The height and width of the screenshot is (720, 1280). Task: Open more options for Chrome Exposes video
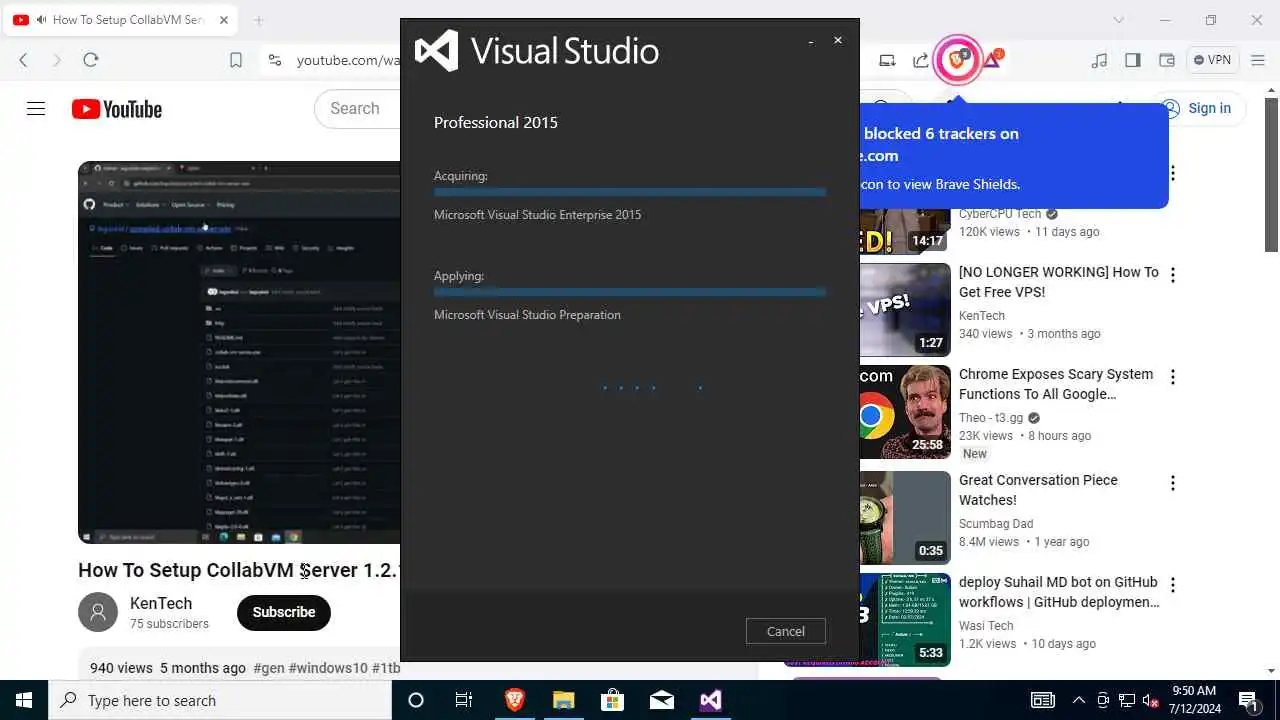1172,377
